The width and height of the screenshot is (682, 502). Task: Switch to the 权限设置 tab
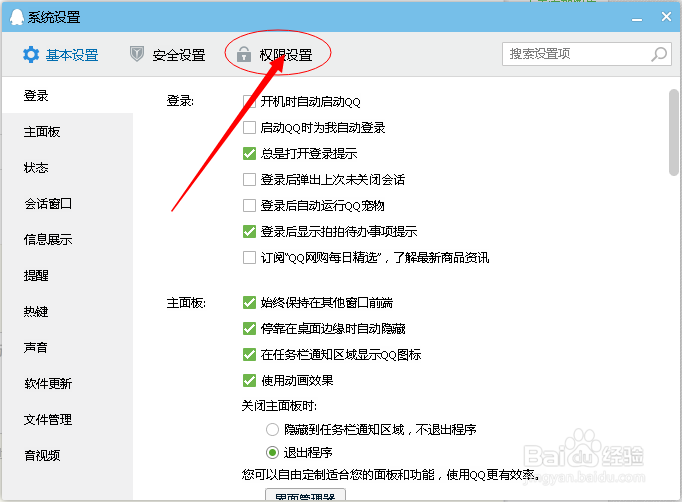click(x=274, y=55)
